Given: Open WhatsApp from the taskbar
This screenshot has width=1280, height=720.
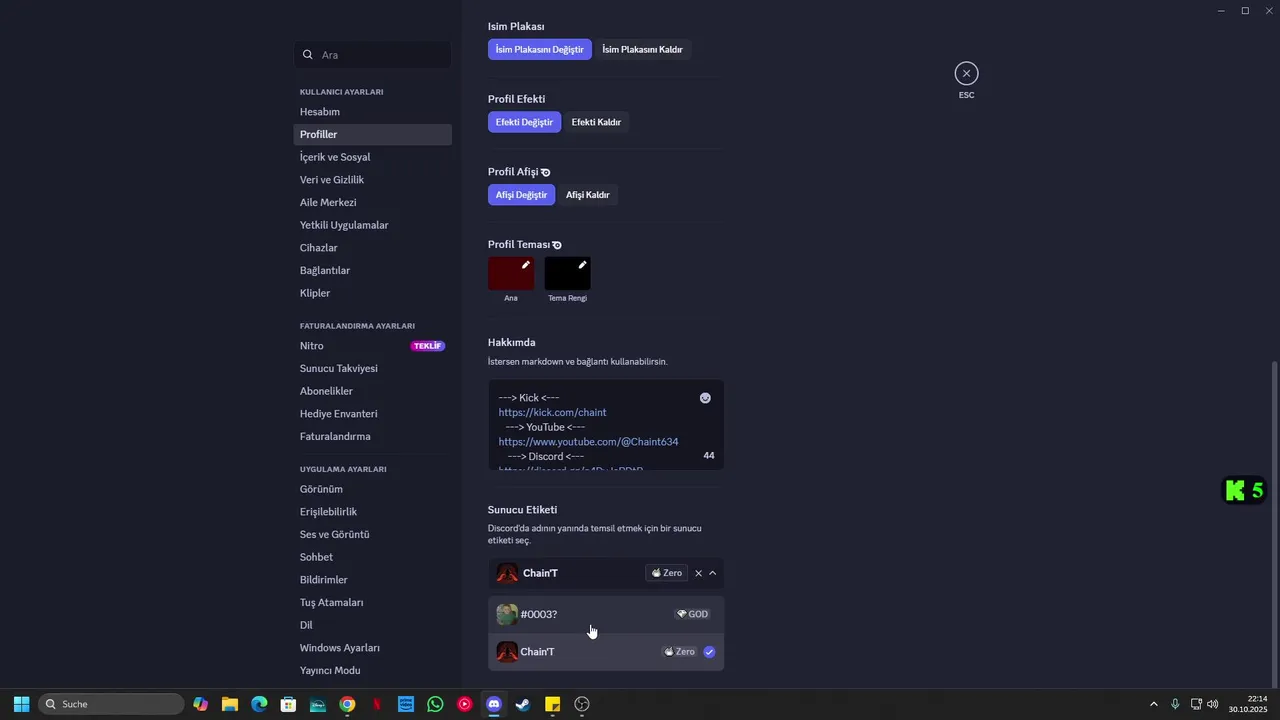Looking at the screenshot, I should click(x=435, y=704).
